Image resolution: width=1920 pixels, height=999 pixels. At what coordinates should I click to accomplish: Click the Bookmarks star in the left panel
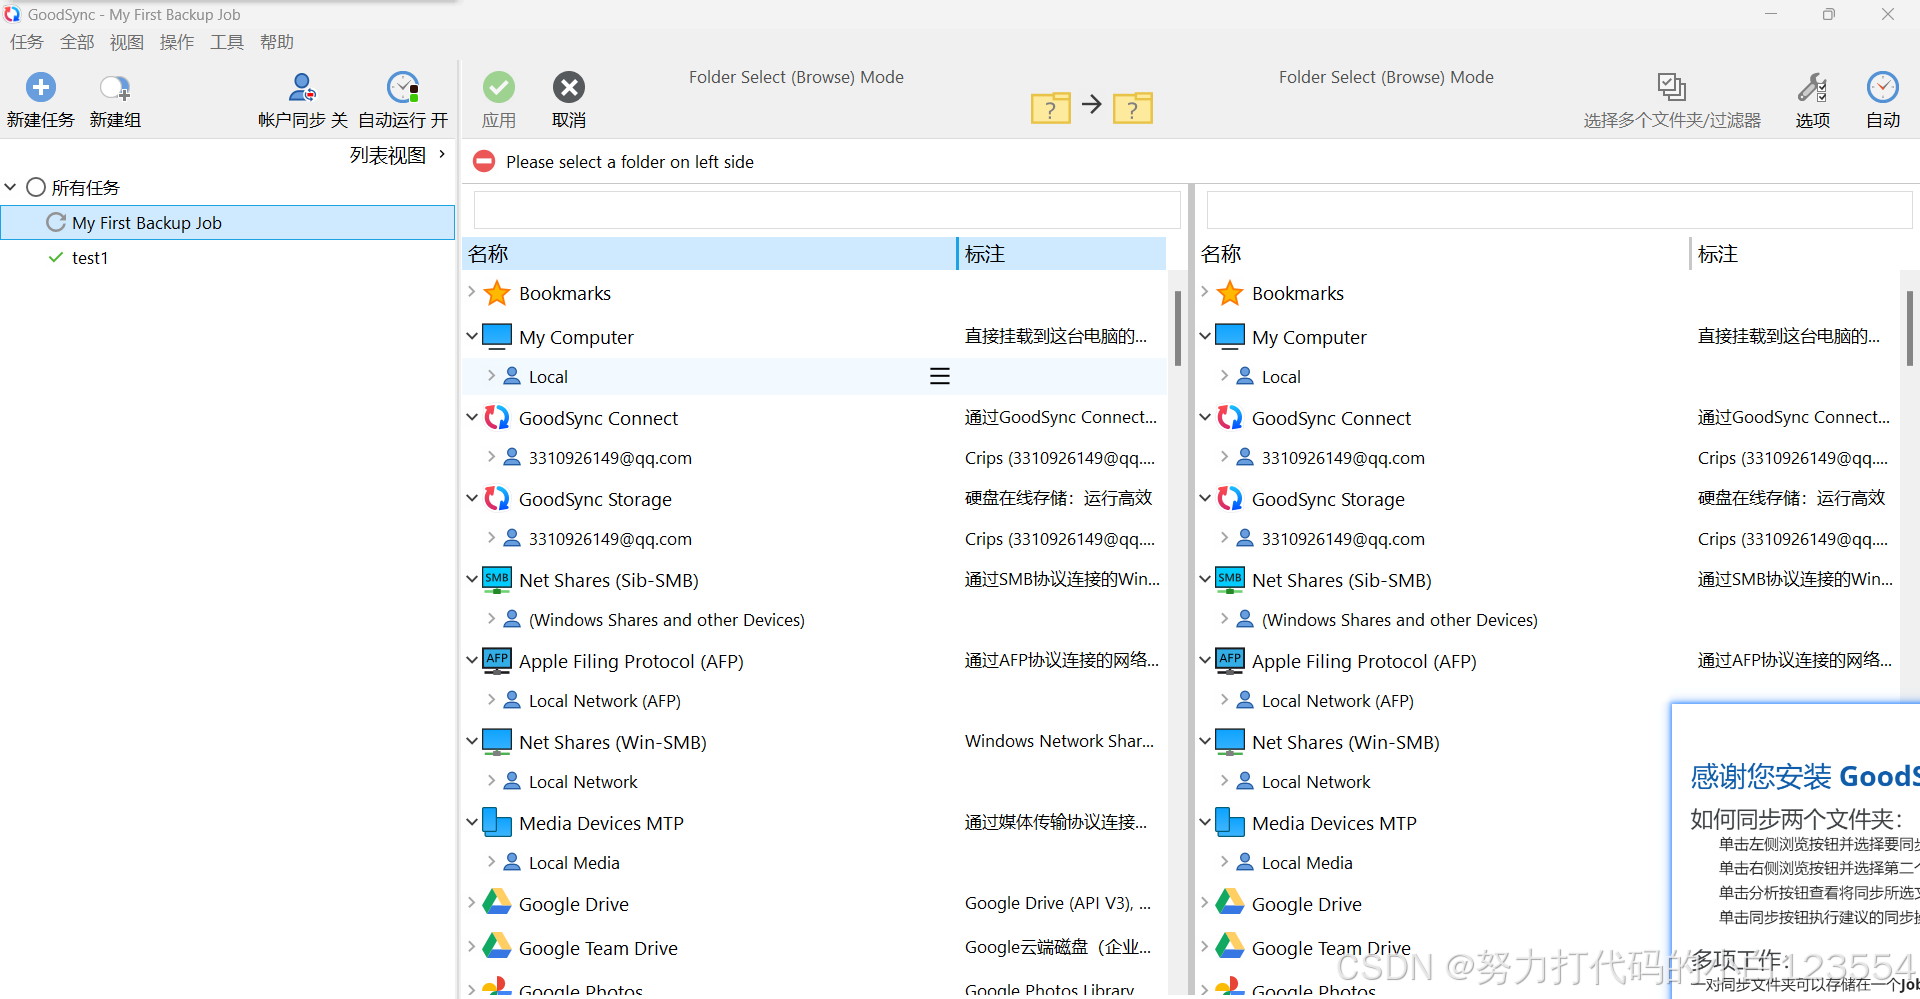497,293
